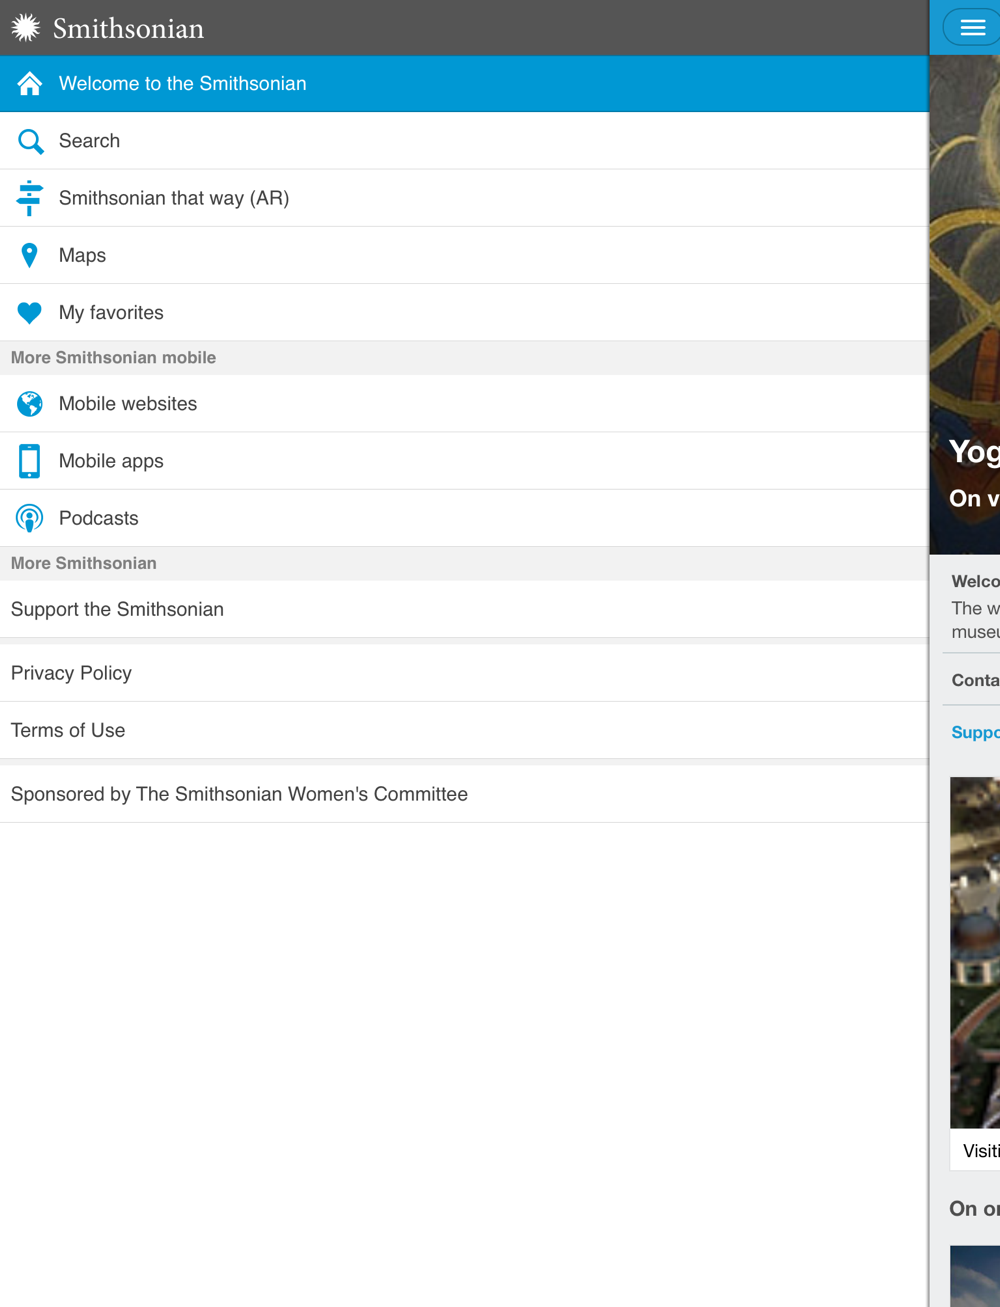Select Smithsonian that way (AR) menu entry

point(174,198)
